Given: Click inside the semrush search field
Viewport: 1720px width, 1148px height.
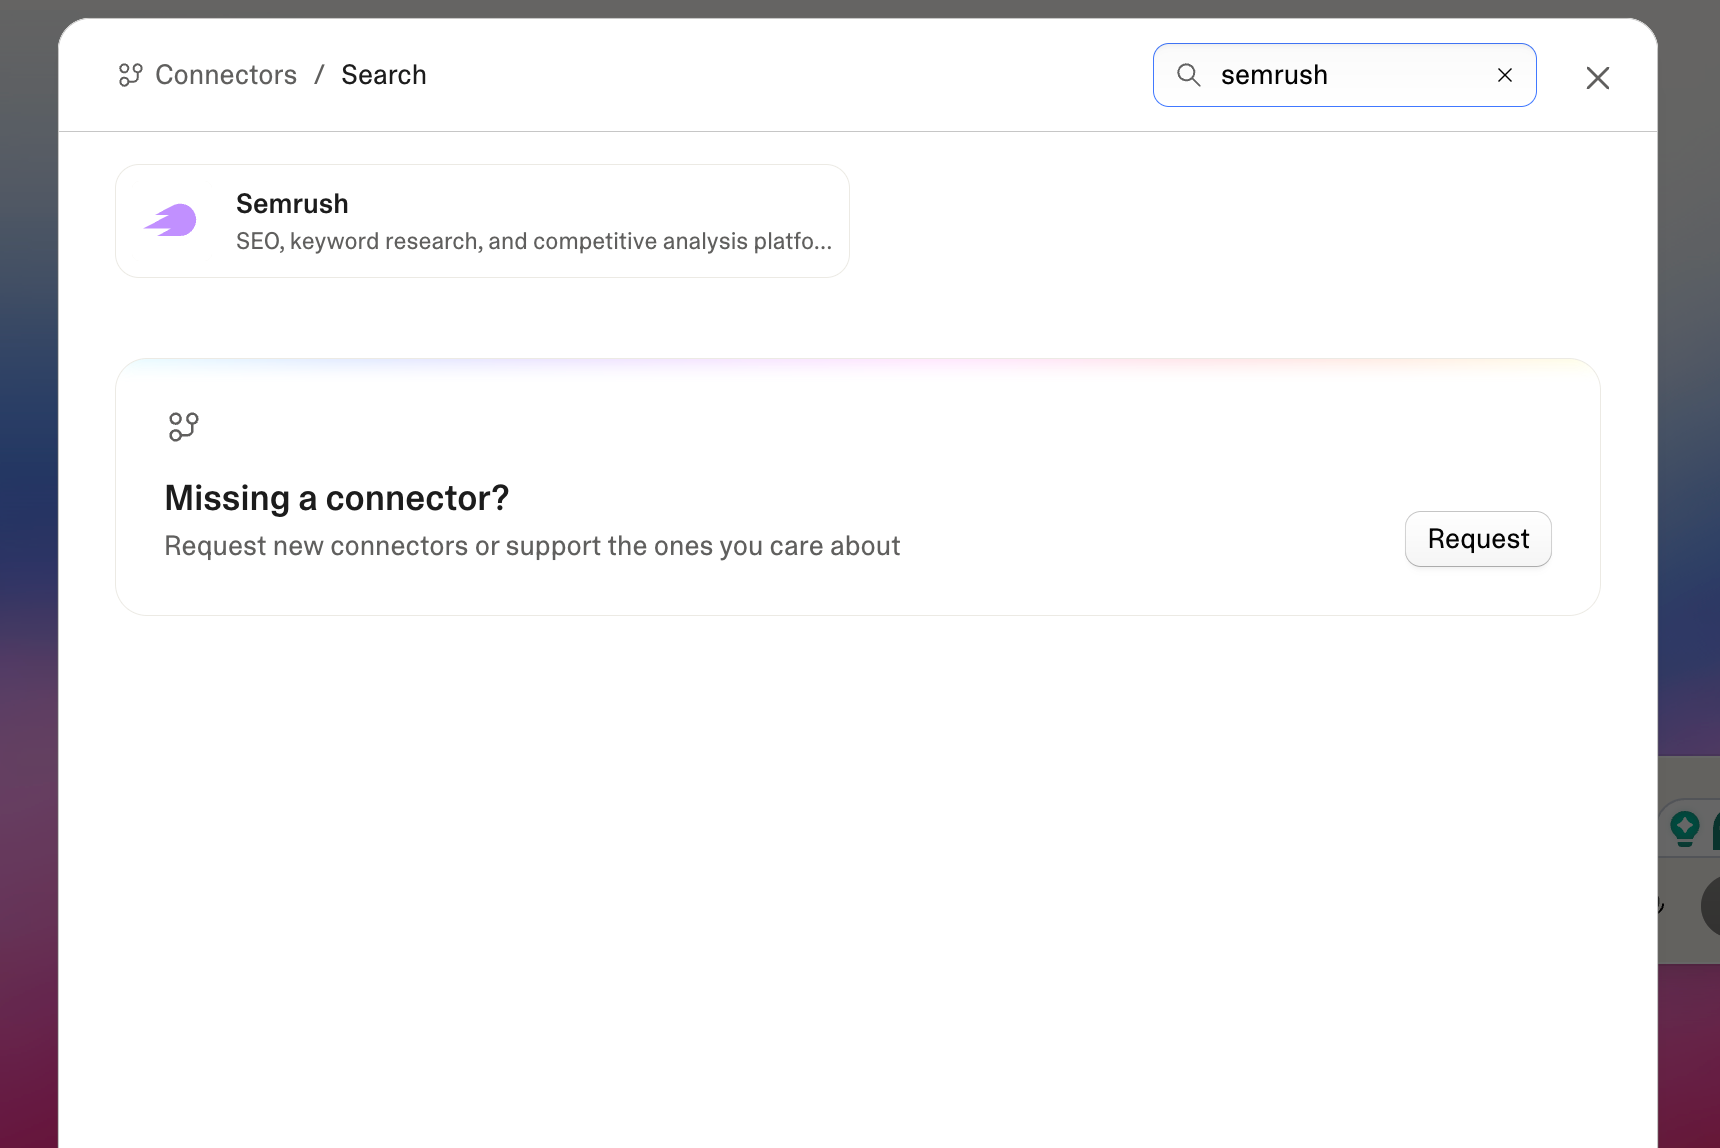Looking at the screenshot, I should (1344, 75).
